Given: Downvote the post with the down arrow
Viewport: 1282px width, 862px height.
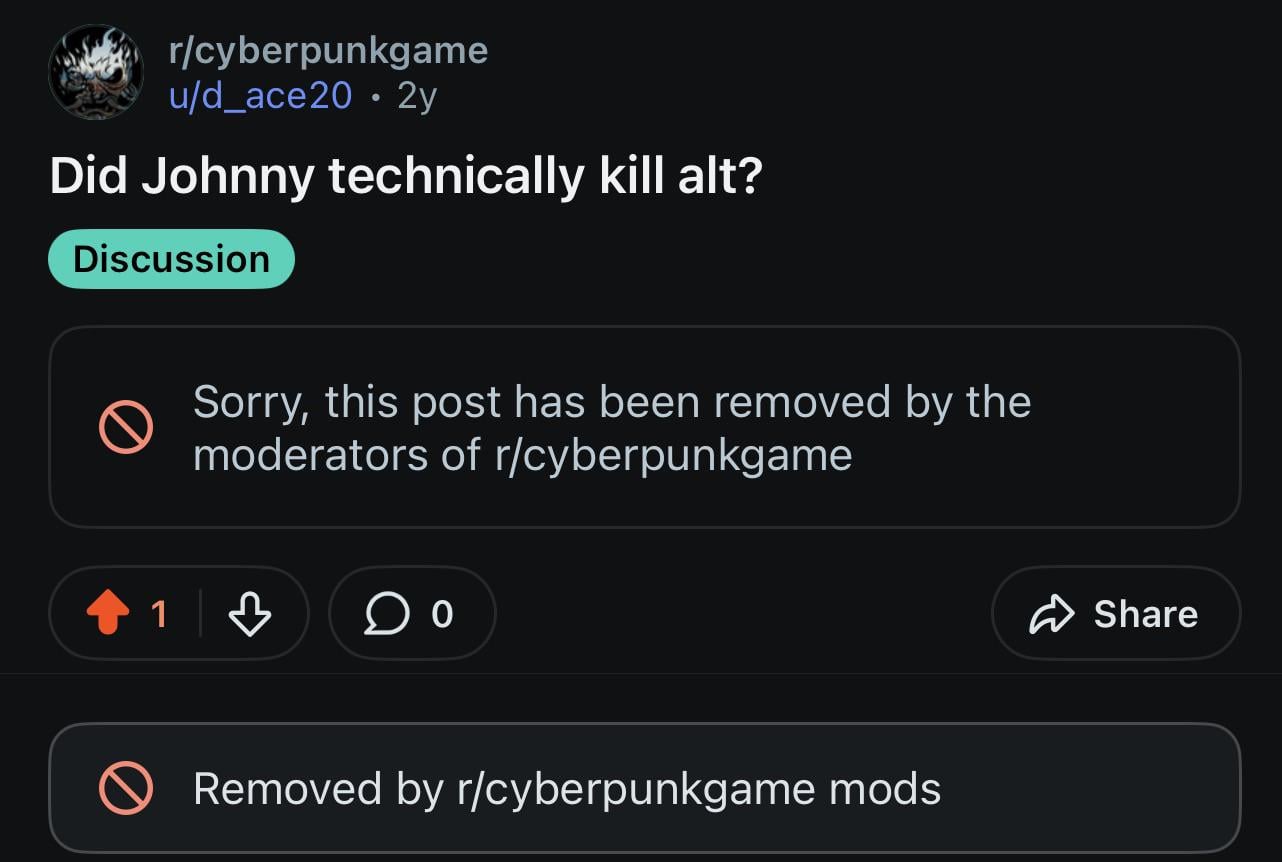Looking at the screenshot, I should click(249, 613).
